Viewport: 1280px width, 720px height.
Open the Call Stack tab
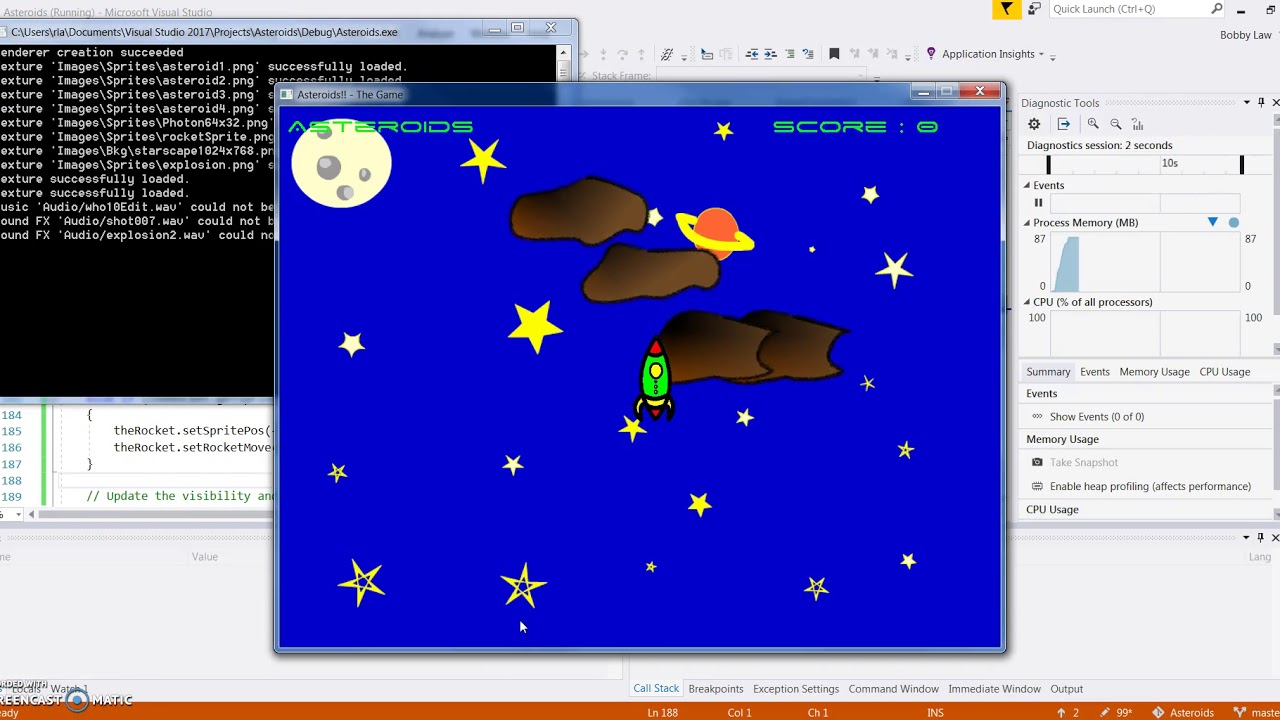[656, 688]
